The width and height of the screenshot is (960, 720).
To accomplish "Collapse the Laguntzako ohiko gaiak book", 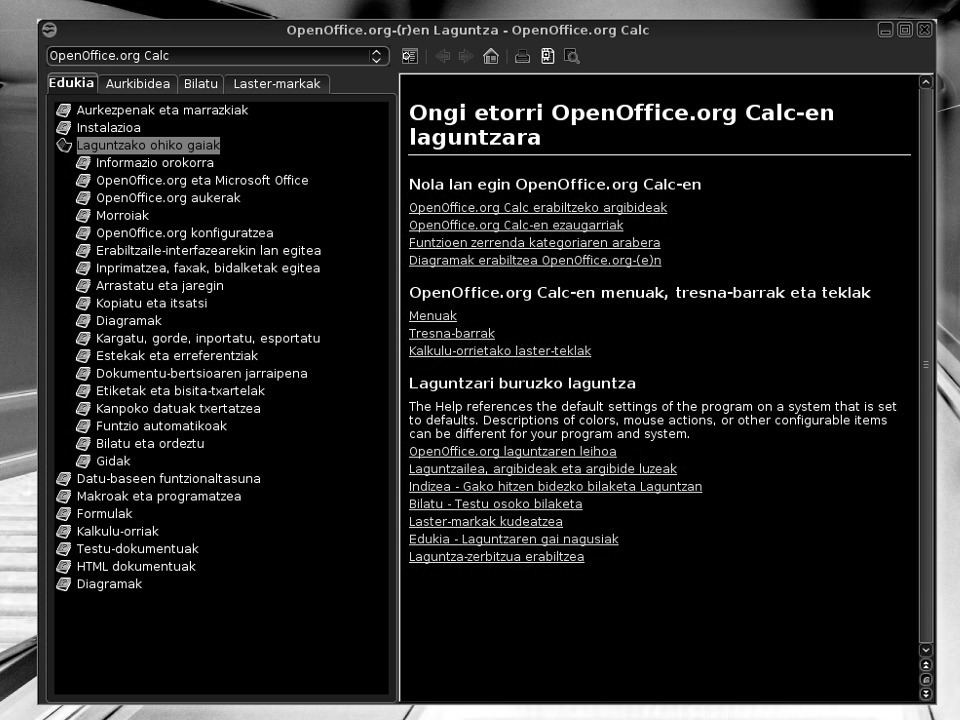I will coord(64,145).
